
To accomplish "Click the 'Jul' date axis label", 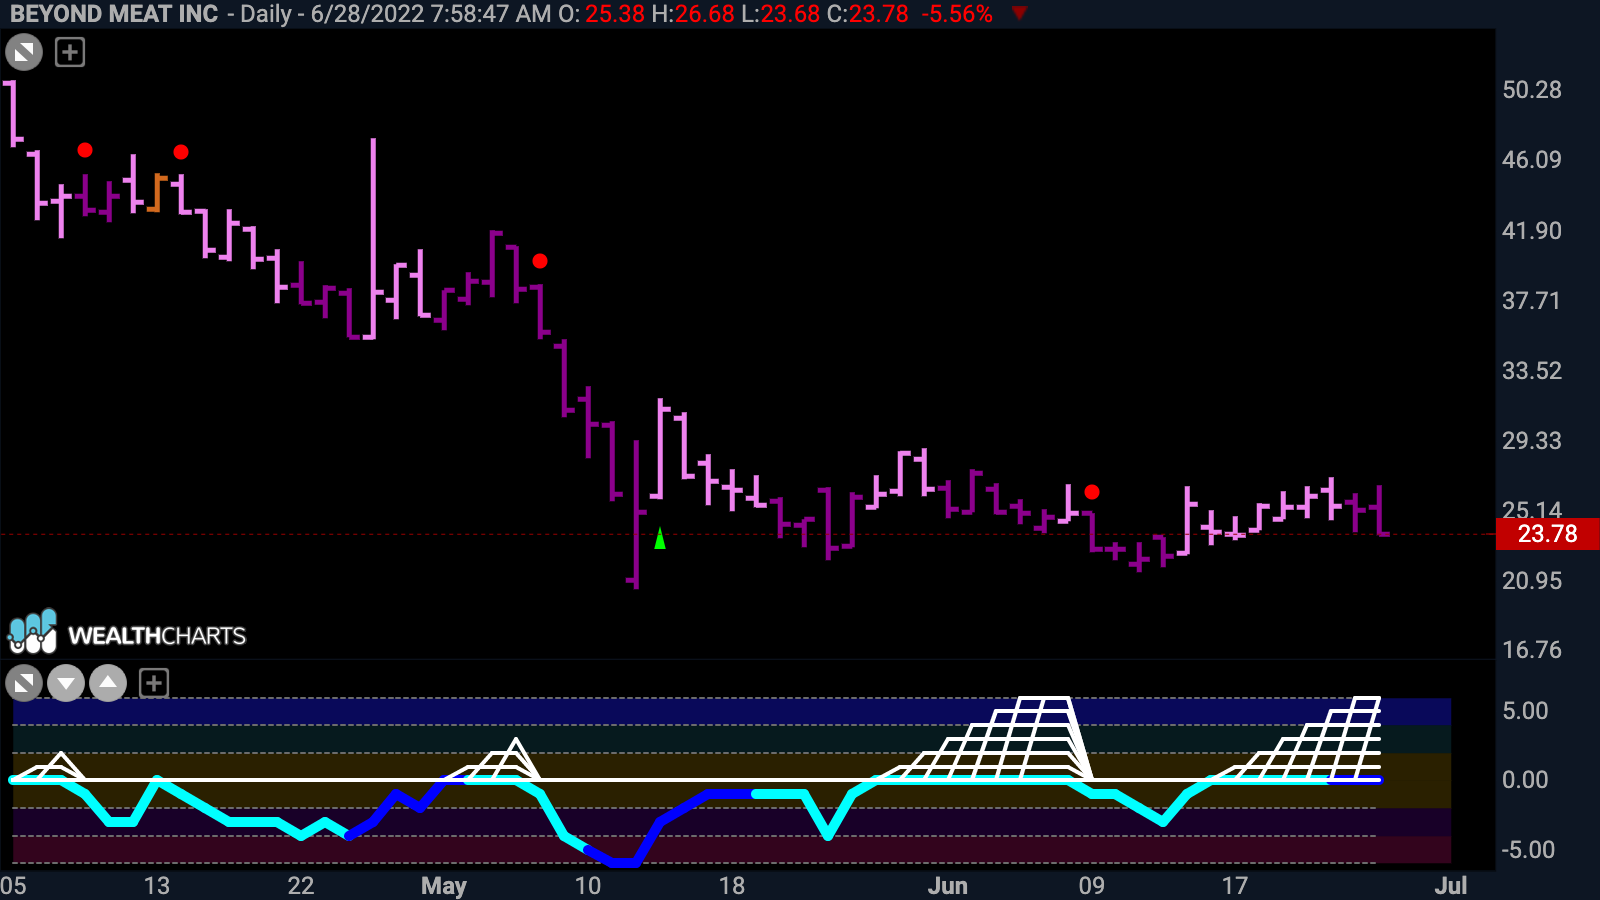I will [x=1451, y=886].
